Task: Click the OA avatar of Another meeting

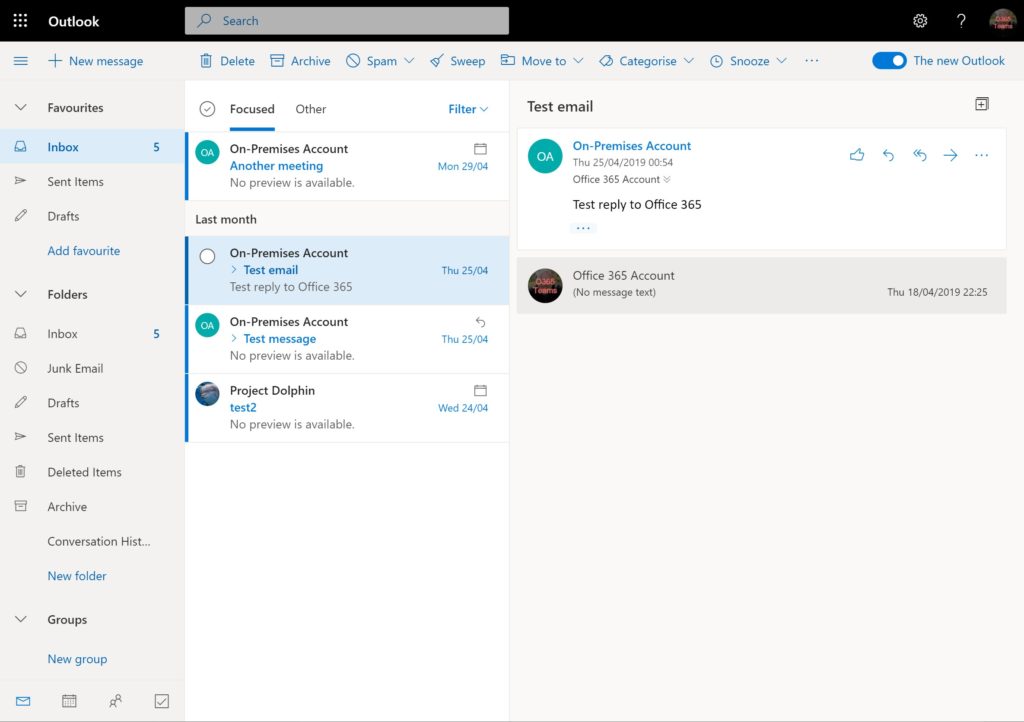Action: [x=207, y=152]
